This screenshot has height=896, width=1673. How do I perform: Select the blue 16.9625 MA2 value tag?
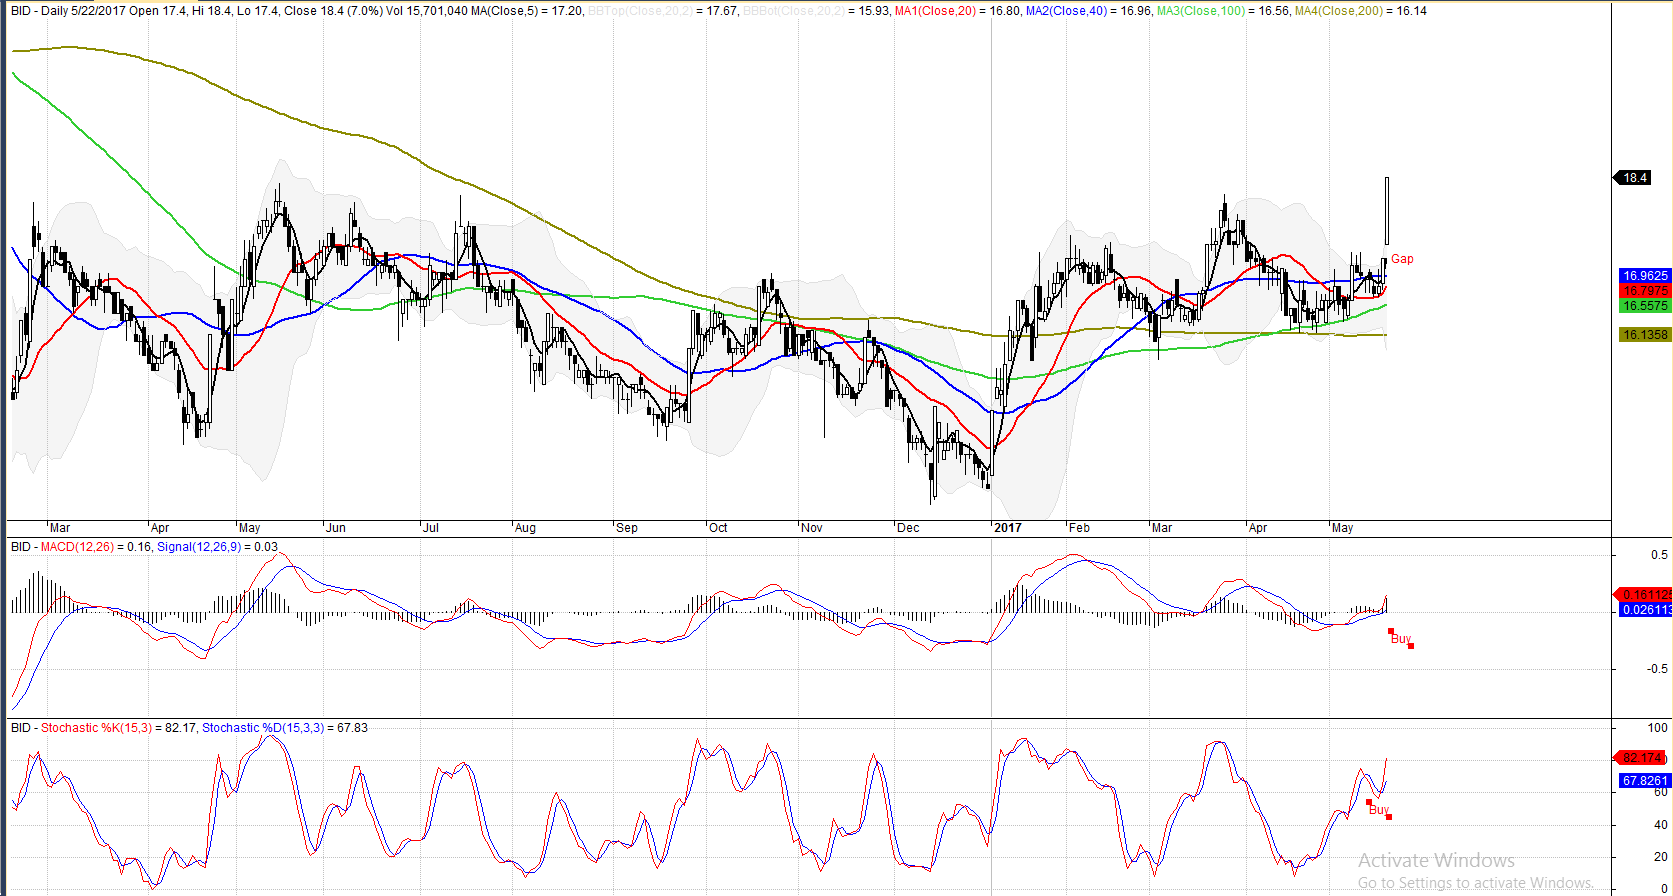click(x=1644, y=276)
